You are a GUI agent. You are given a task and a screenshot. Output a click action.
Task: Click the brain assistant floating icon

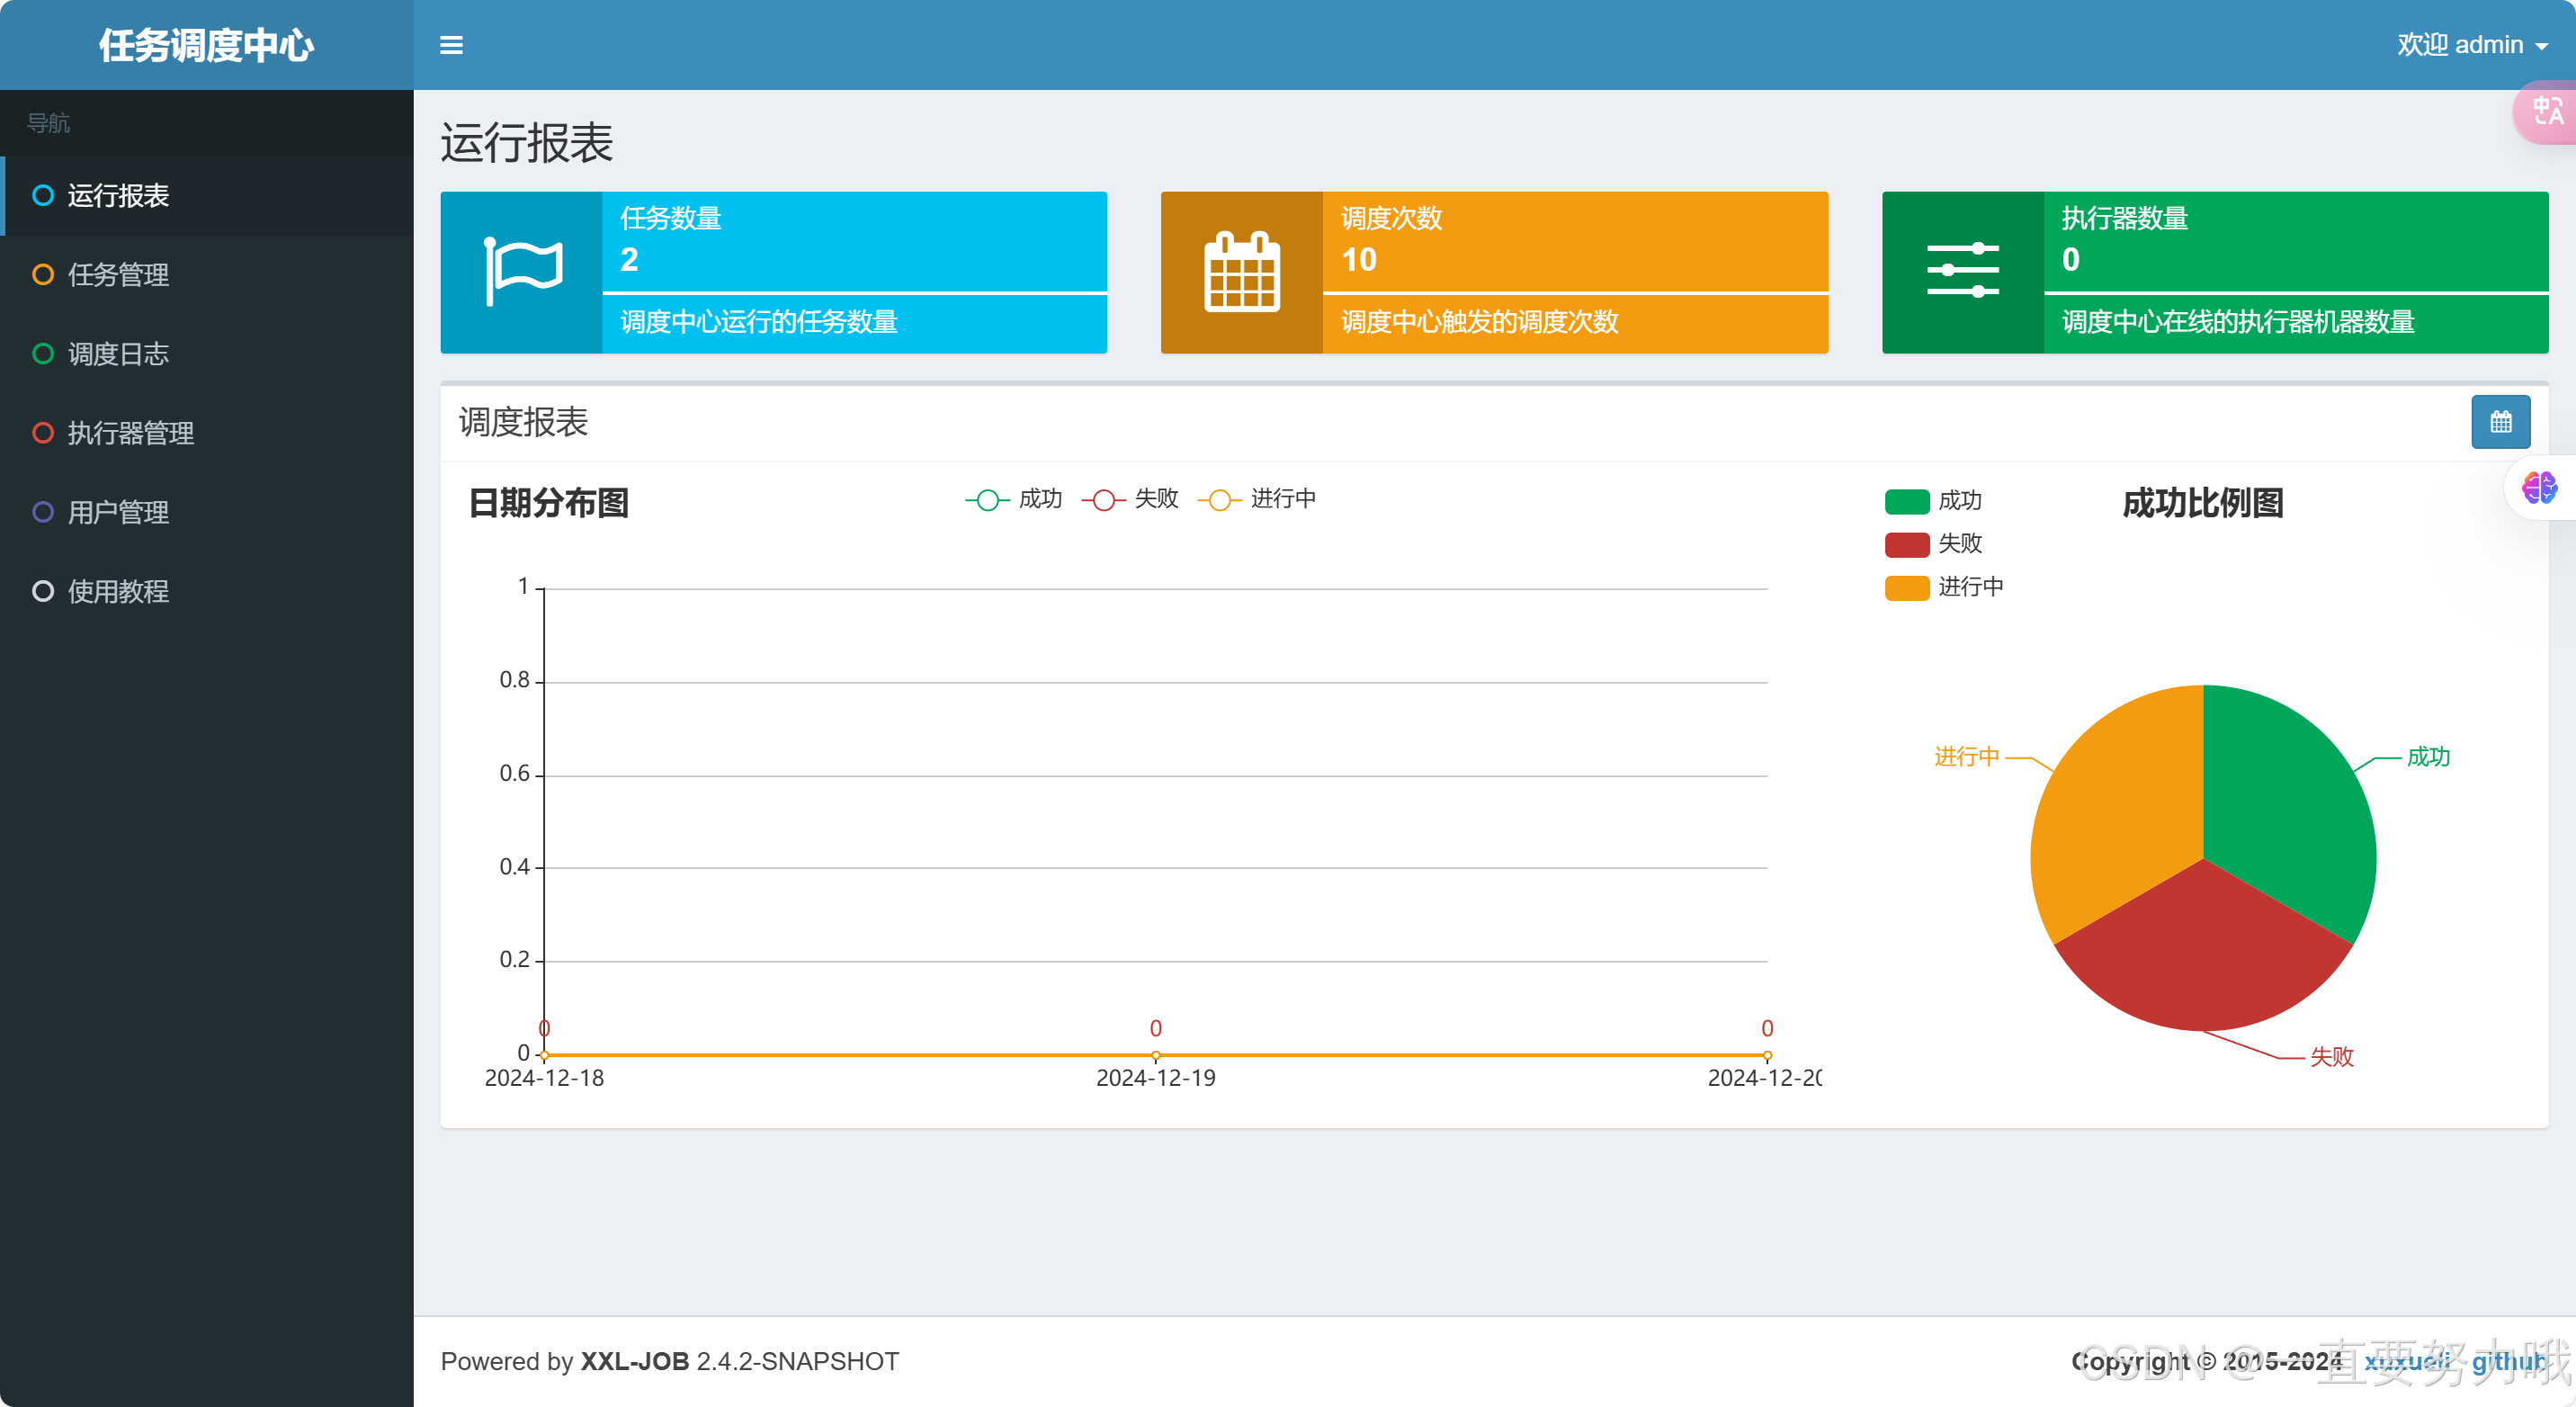[2538, 488]
